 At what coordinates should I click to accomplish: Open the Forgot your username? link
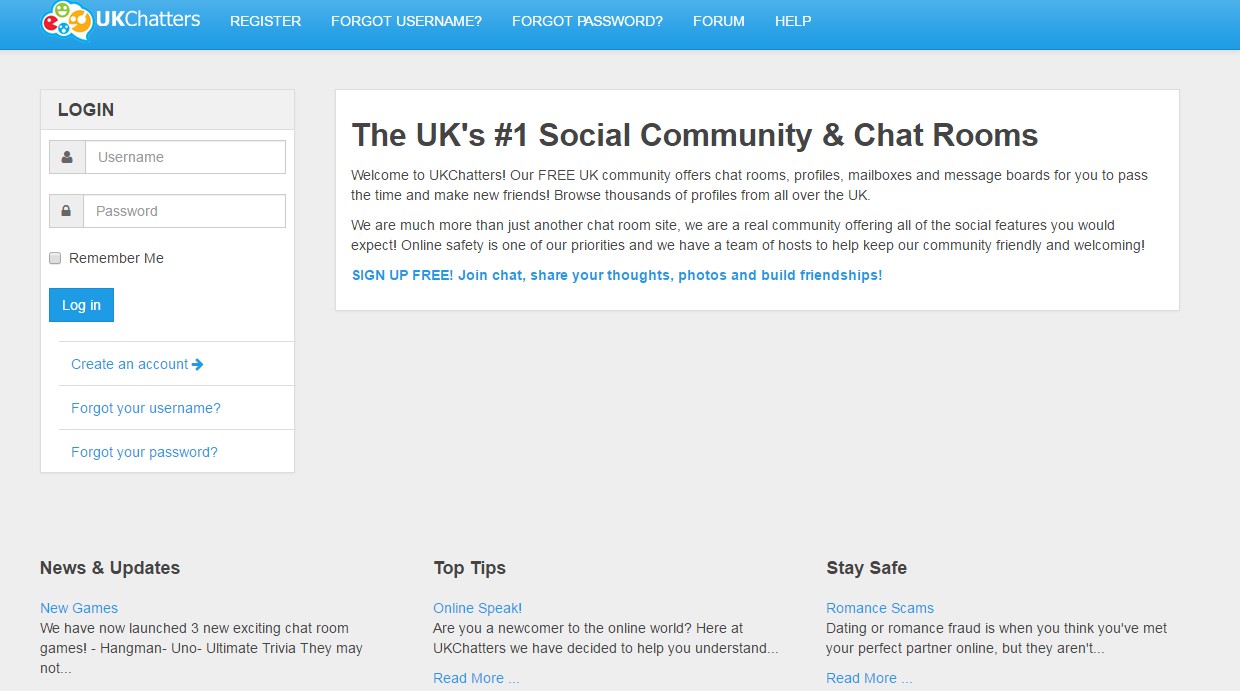pyautogui.click(x=145, y=407)
